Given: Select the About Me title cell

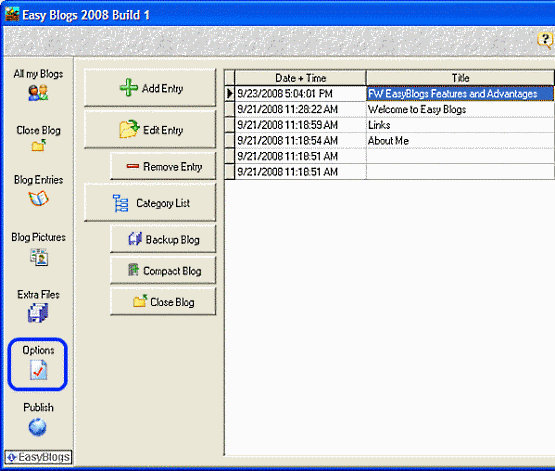Looking at the screenshot, I should [460, 140].
